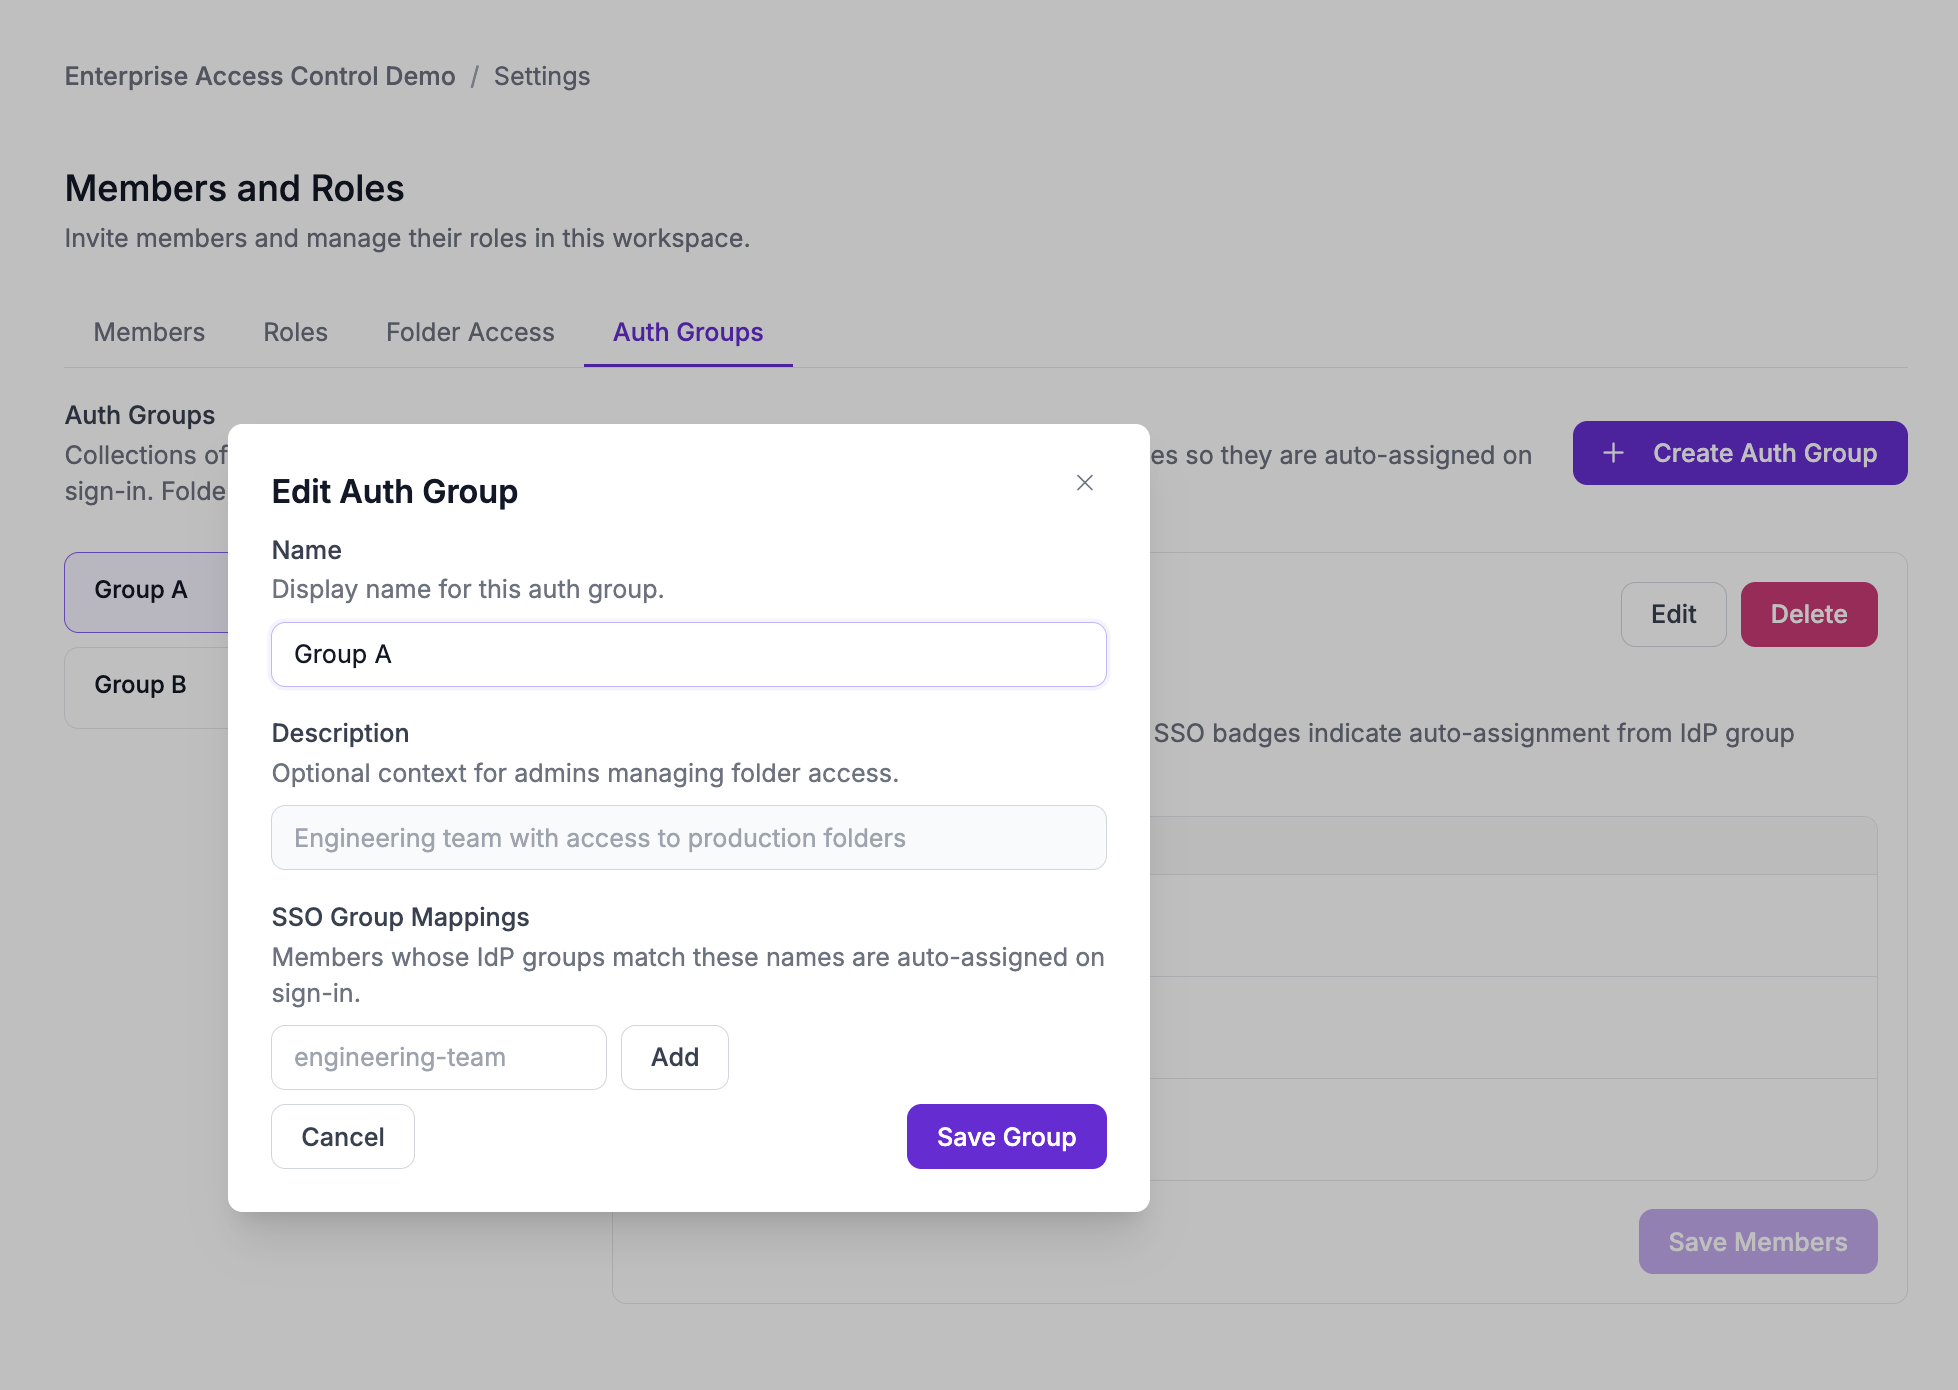The width and height of the screenshot is (1958, 1390).
Task: Click the SSO group mapping input field
Action: coord(439,1057)
